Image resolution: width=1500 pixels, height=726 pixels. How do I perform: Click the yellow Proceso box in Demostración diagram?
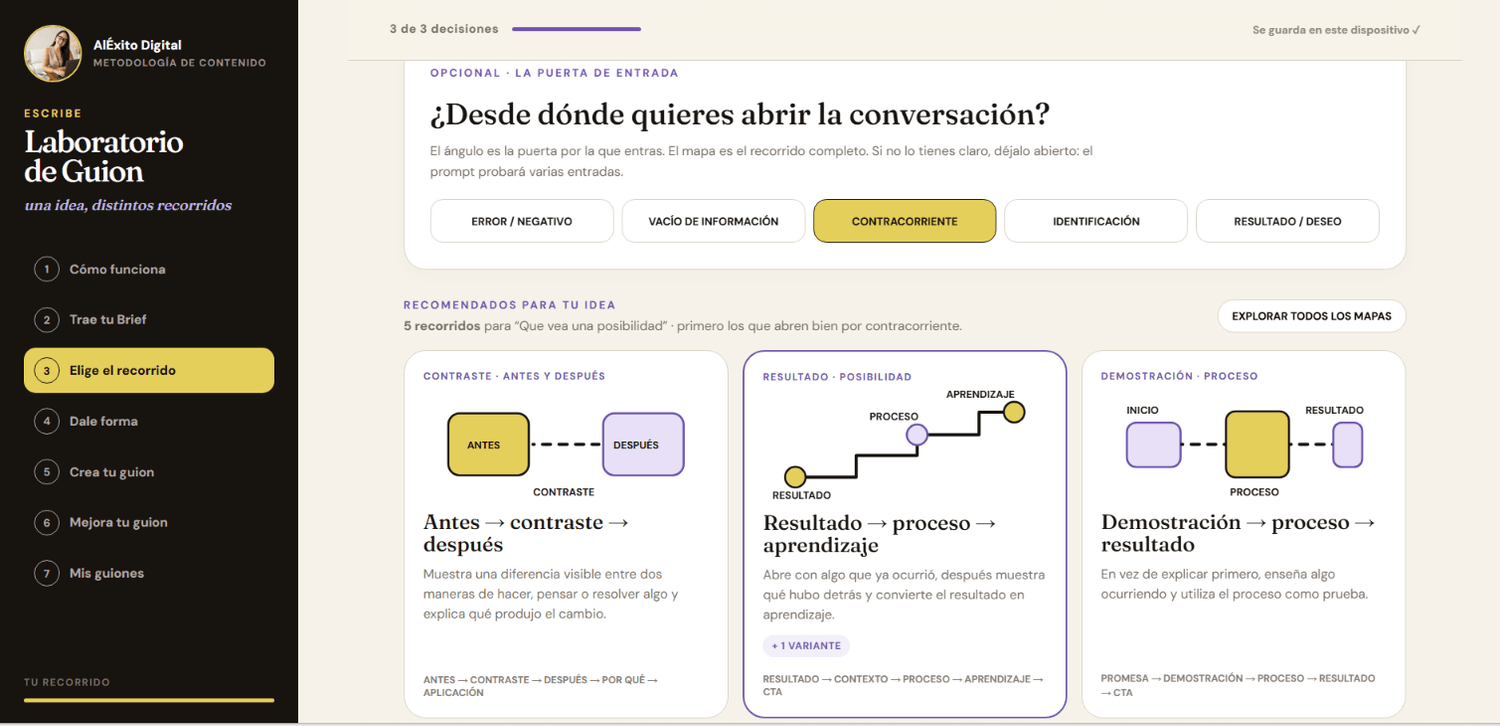(1257, 444)
